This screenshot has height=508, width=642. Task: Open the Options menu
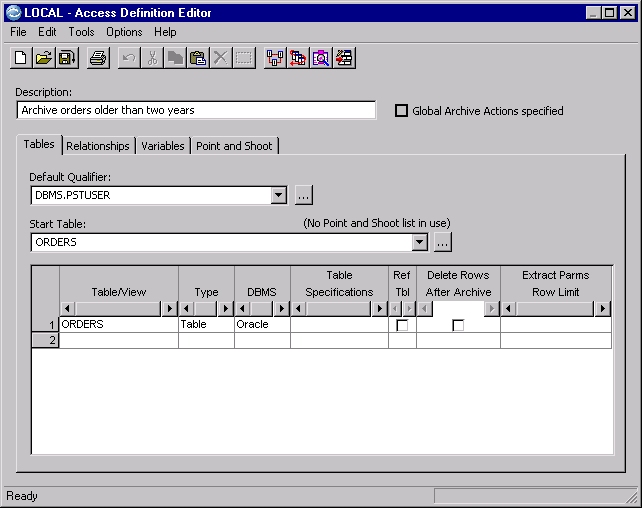124,32
